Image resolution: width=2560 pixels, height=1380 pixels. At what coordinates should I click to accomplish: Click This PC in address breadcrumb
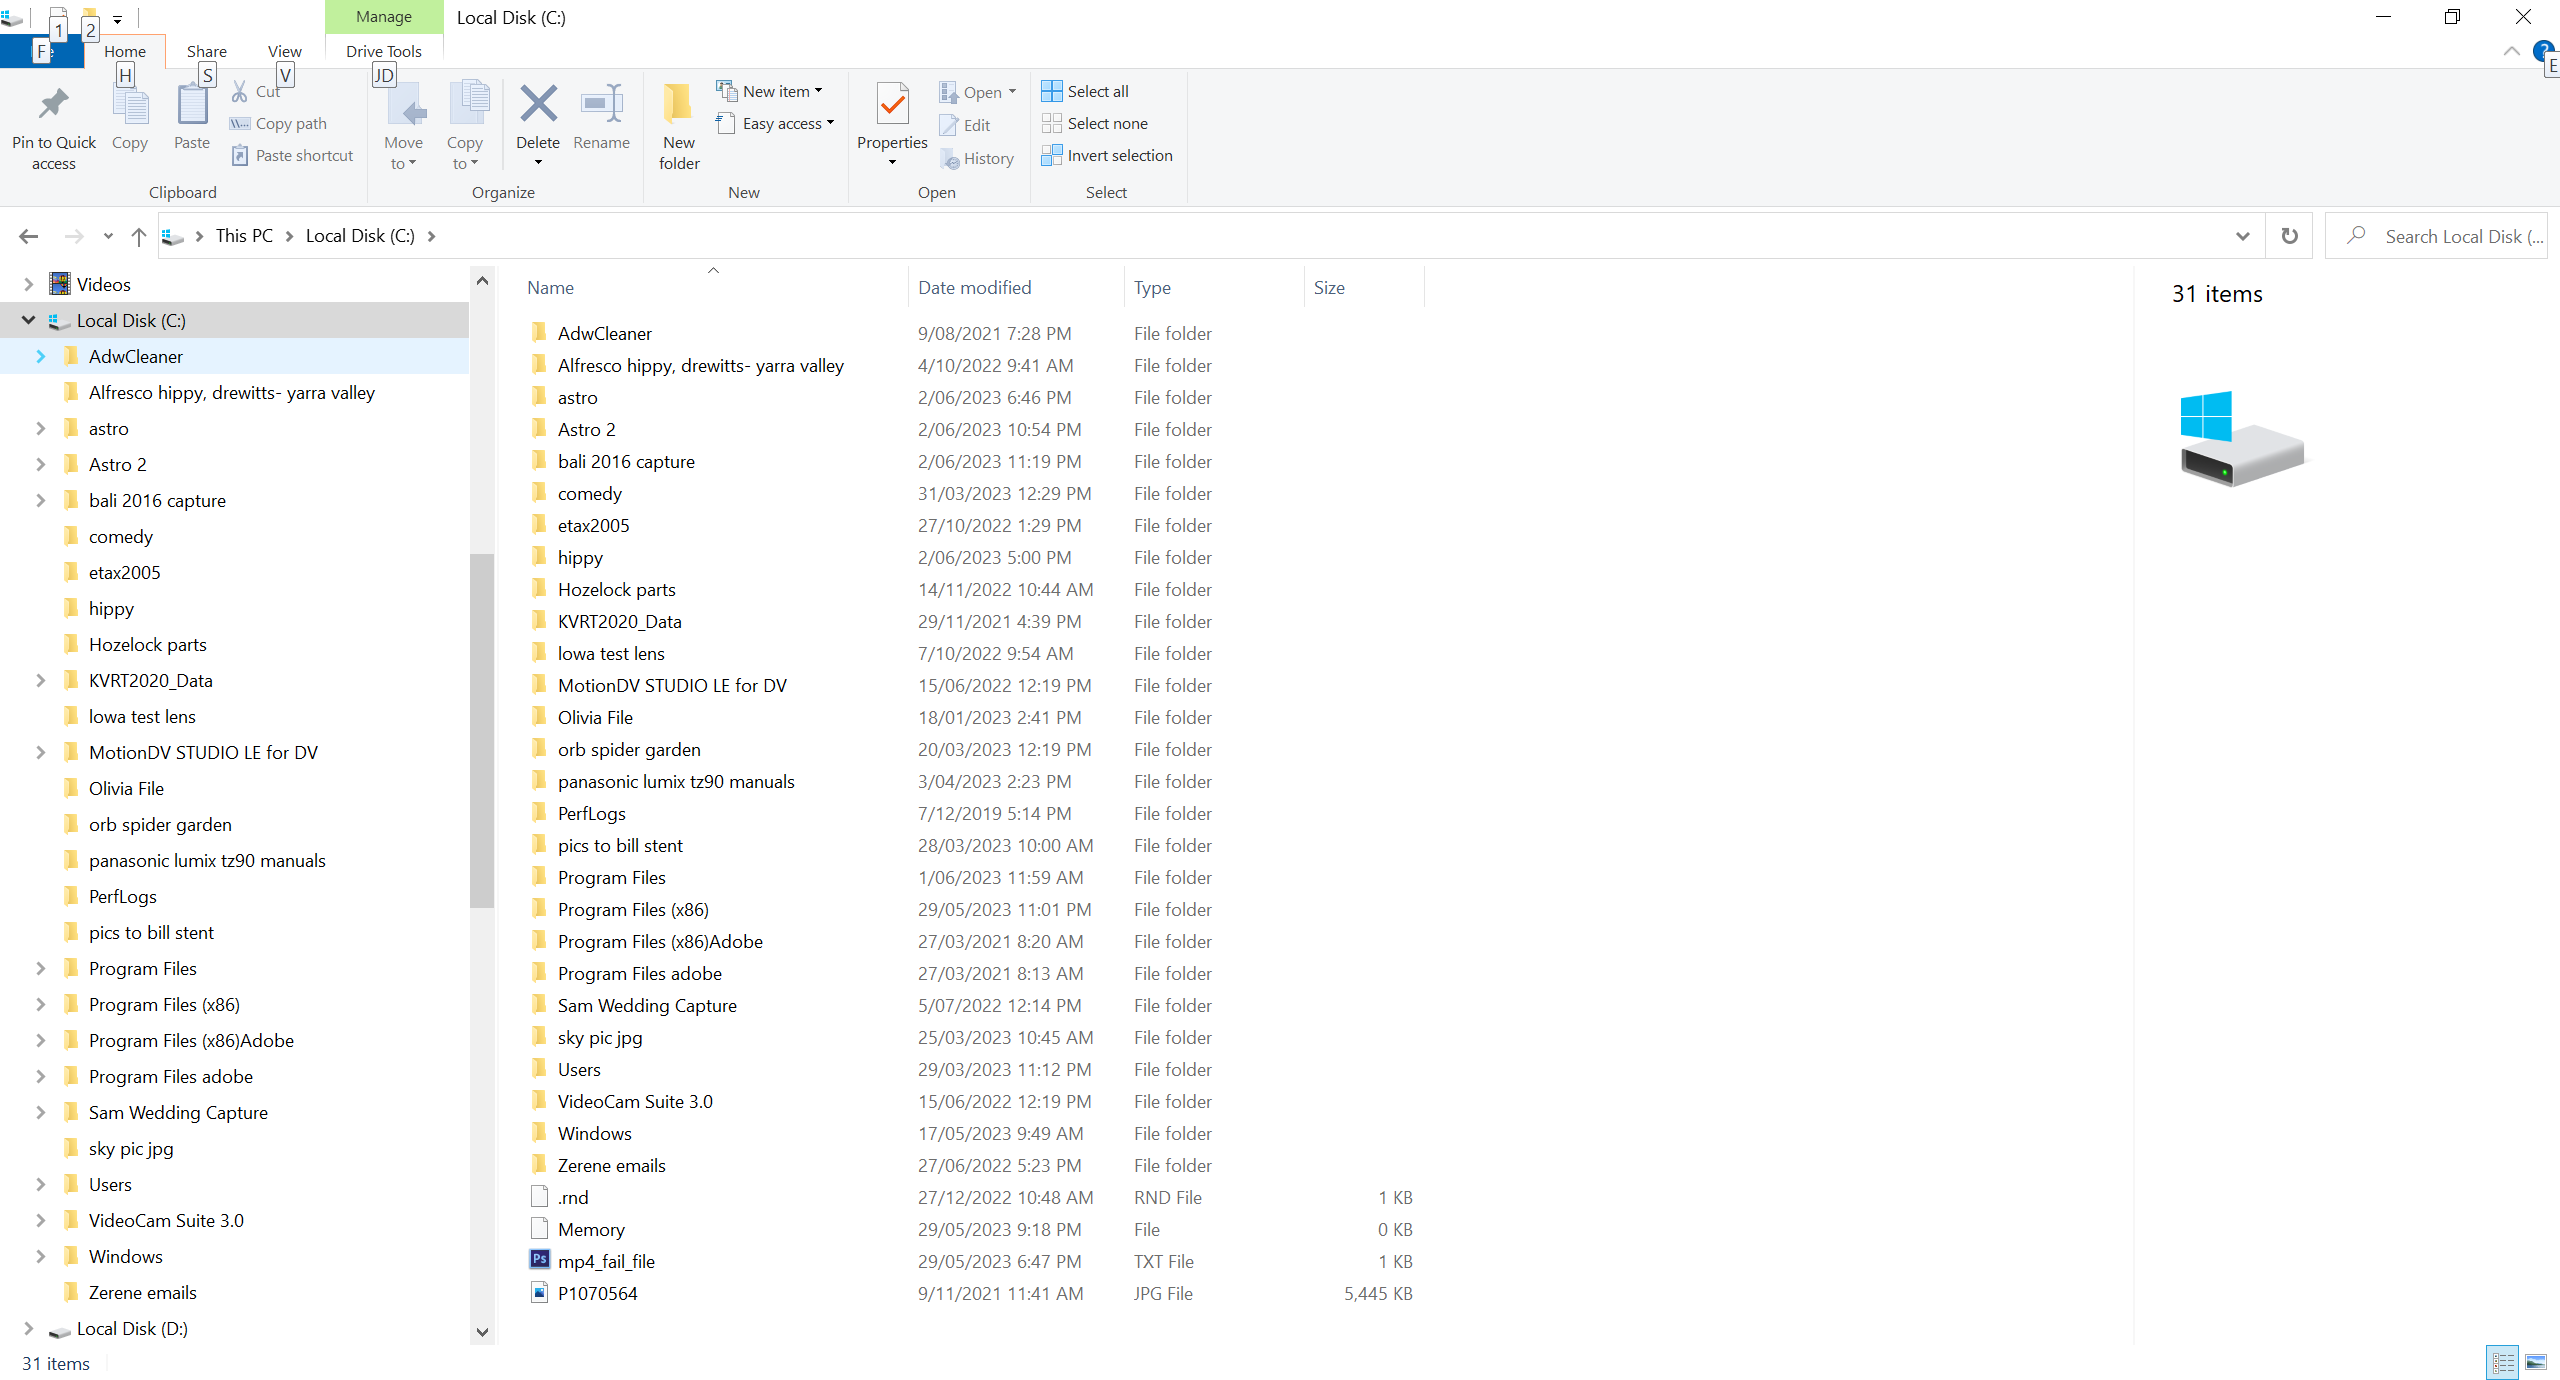point(244,236)
